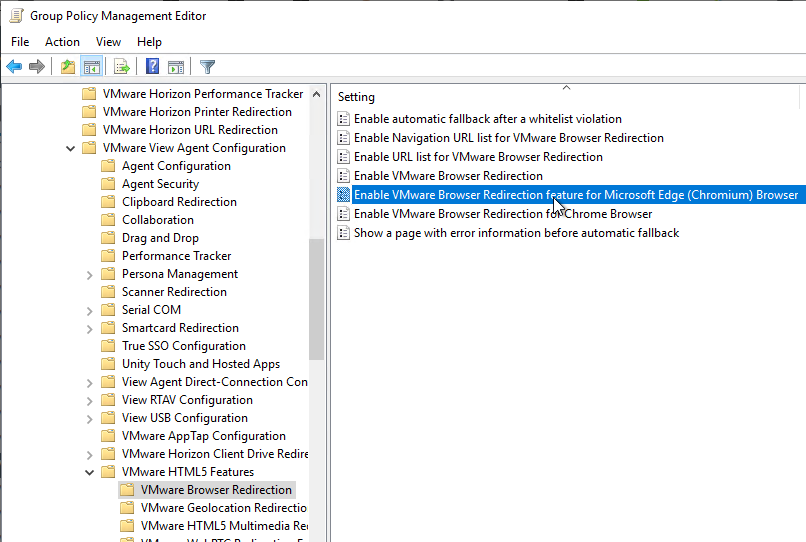
Task: Select VMware Horizon URL Redirection folder
Action: click(190, 130)
